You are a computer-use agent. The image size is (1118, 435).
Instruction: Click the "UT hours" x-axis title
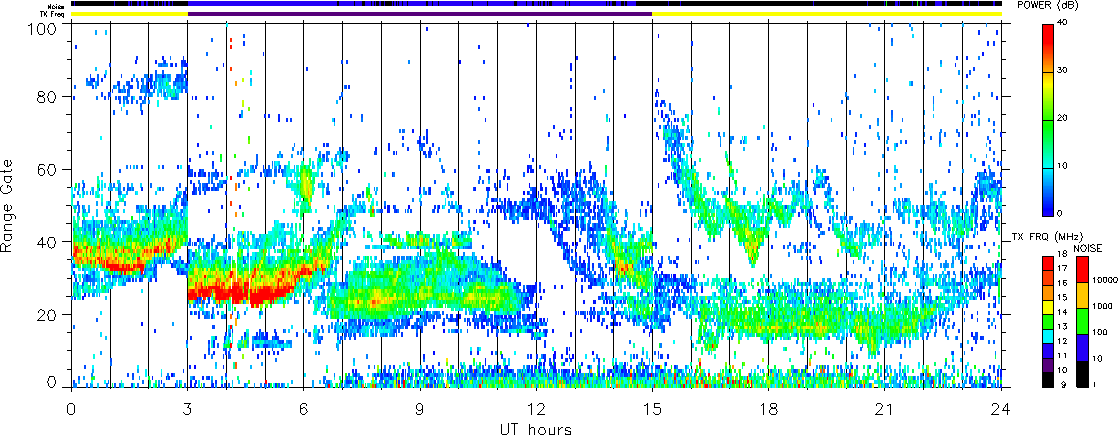pos(536,428)
